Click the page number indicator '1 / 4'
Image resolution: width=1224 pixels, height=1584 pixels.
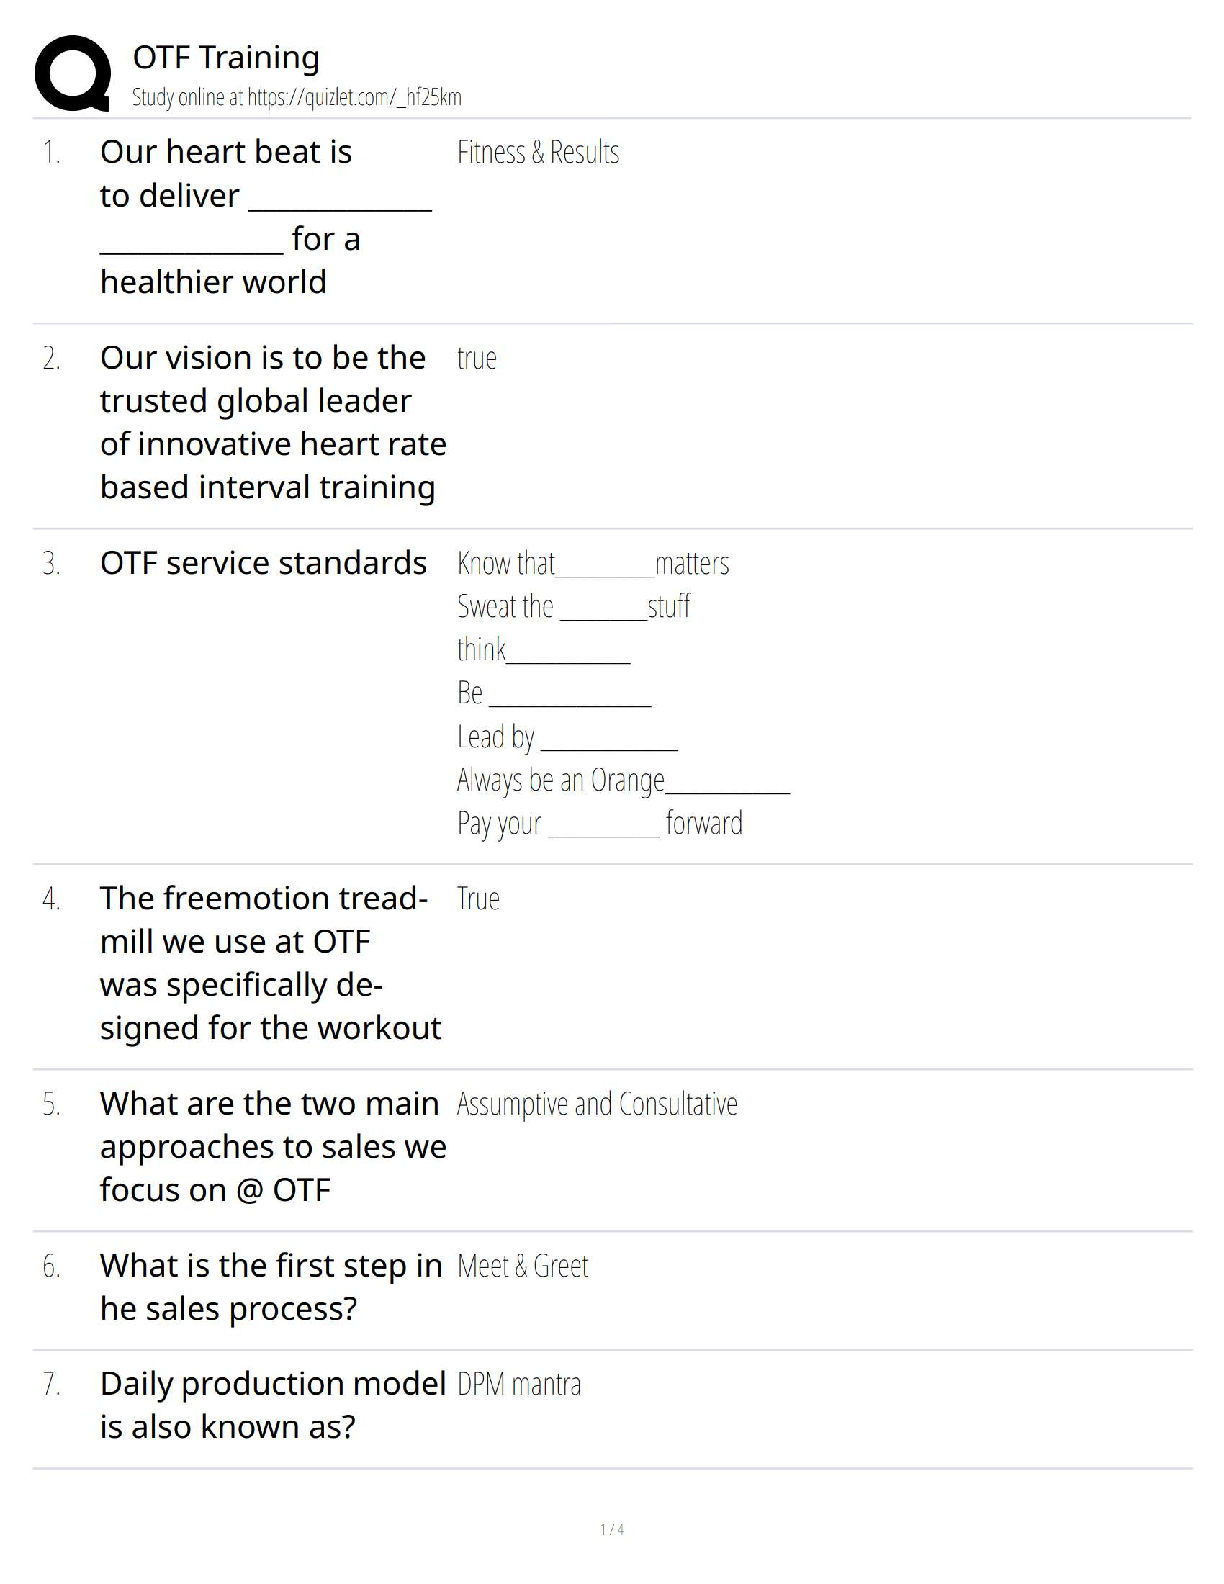[x=612, y=1529]
